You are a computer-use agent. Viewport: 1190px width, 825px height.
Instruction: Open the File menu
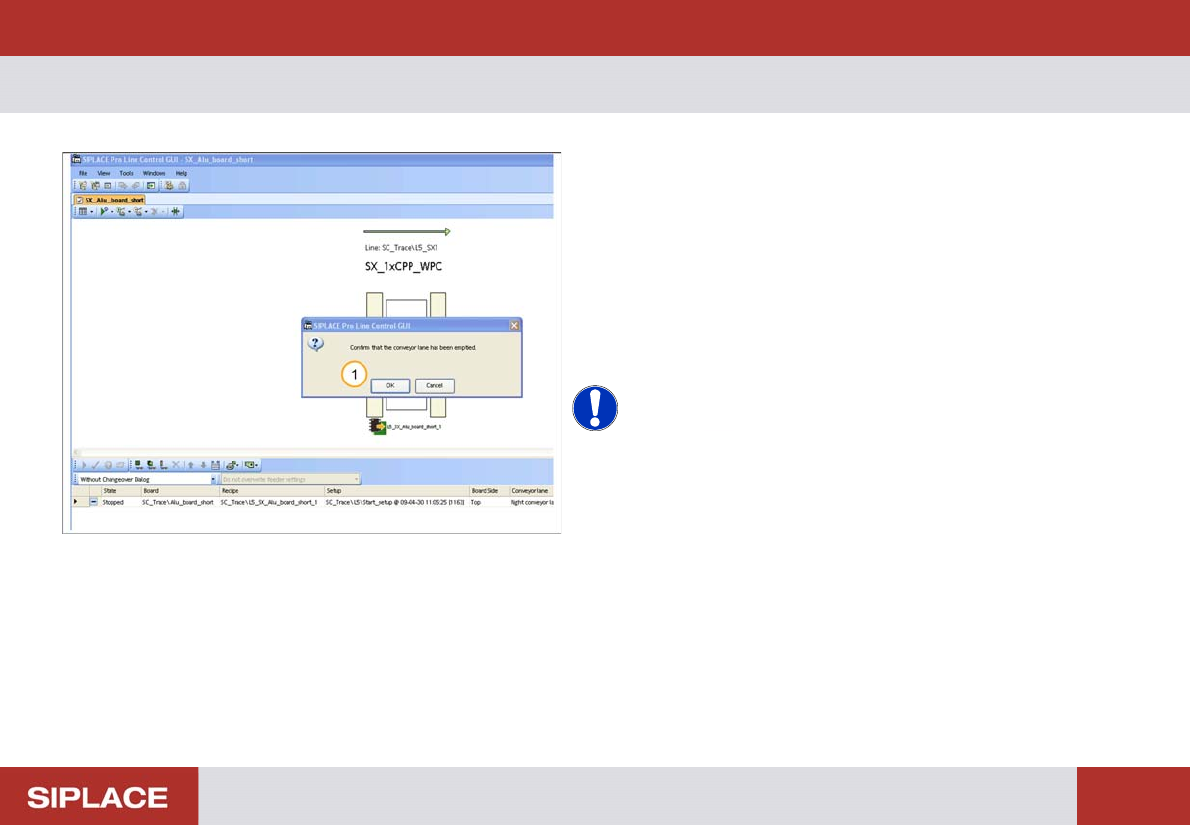(83, 173)
